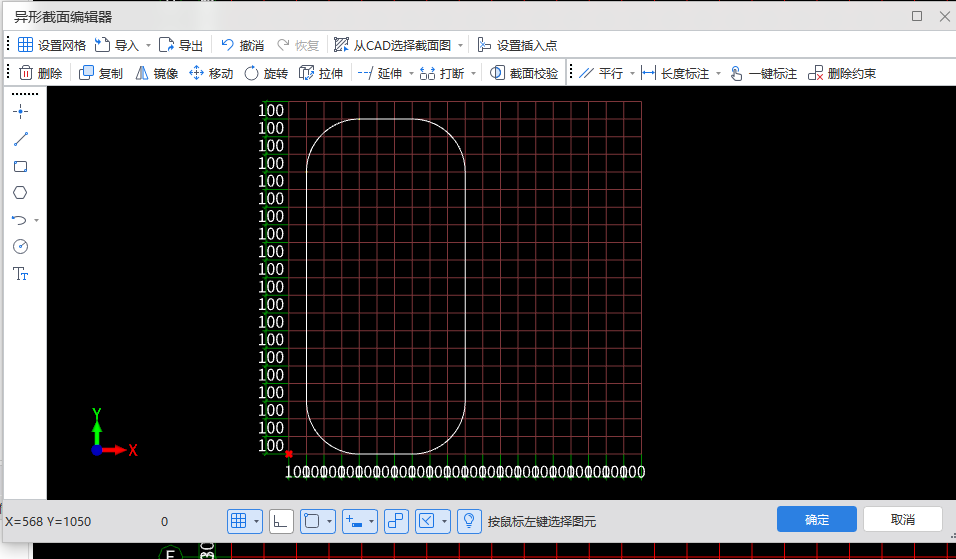Undo with the 撤消 button
This screenshot has height=559, width=956.
tap(242, 45)
